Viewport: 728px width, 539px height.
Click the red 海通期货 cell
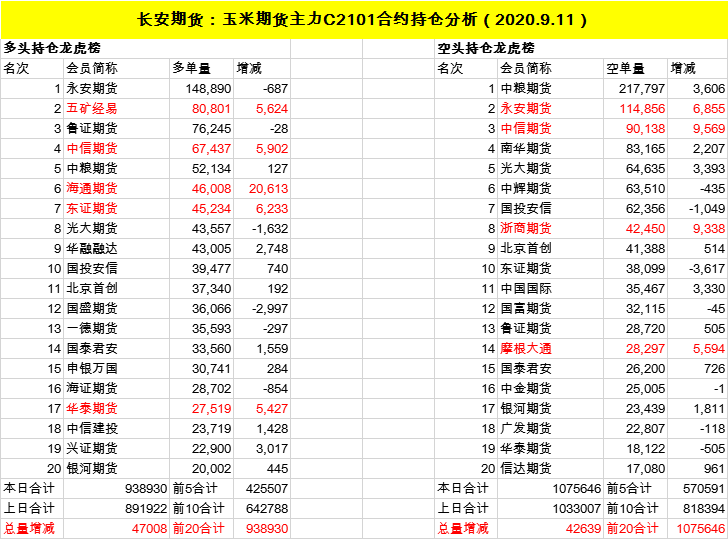click(x=117, y=188)
